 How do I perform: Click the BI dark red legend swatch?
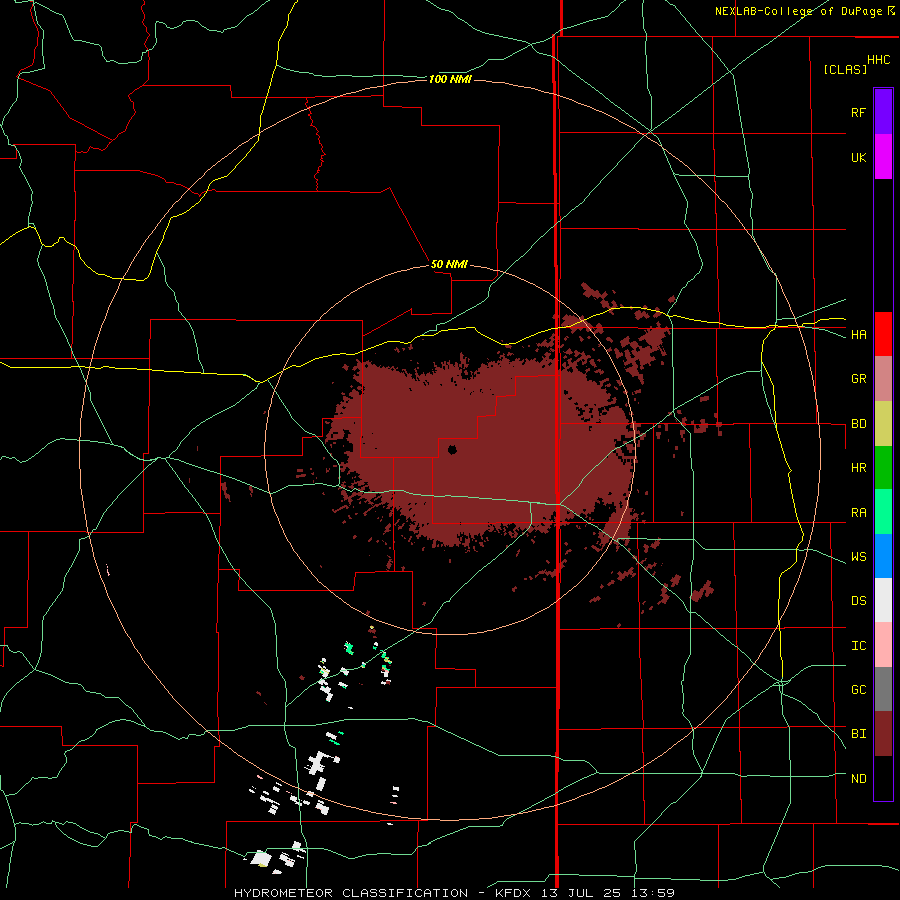(883, 734)
